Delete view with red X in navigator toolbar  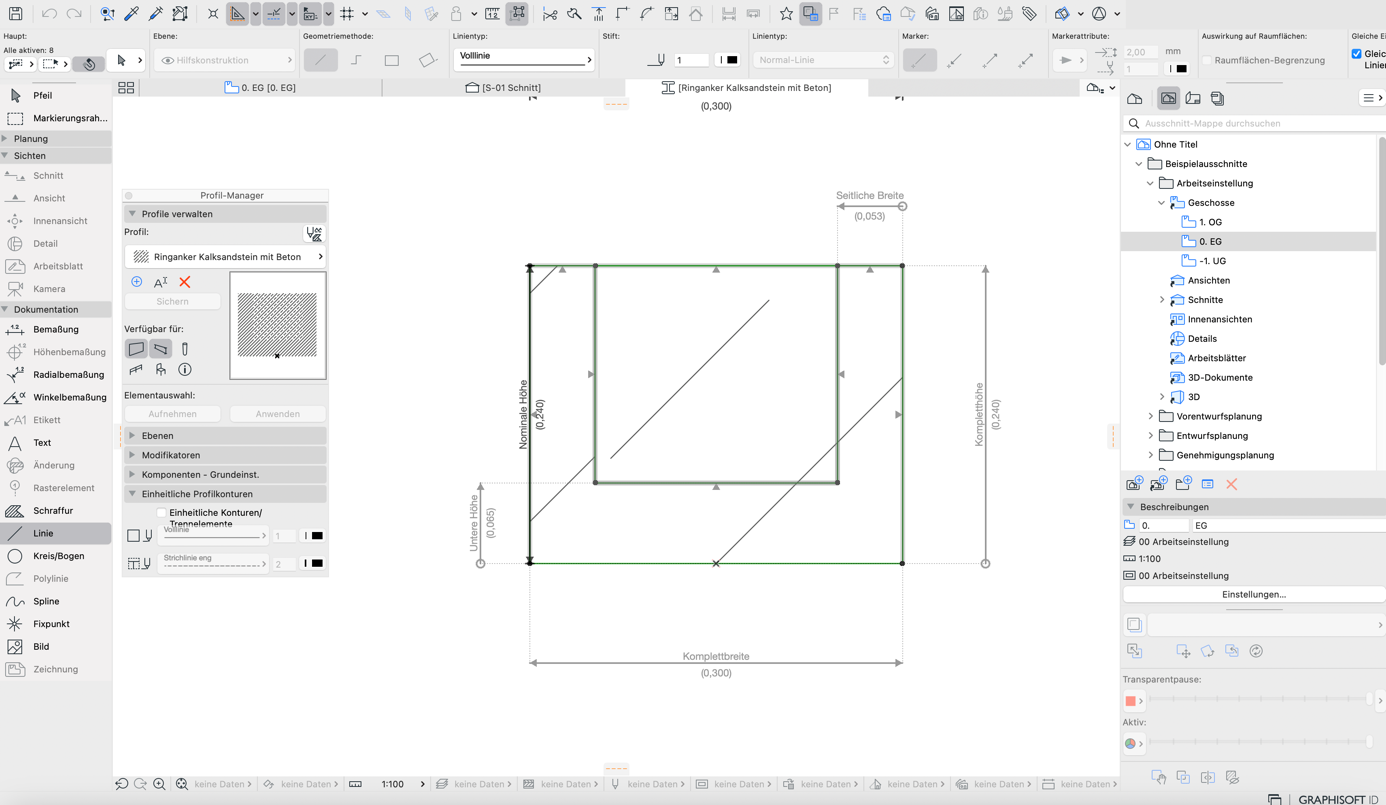coord(1232,484)
